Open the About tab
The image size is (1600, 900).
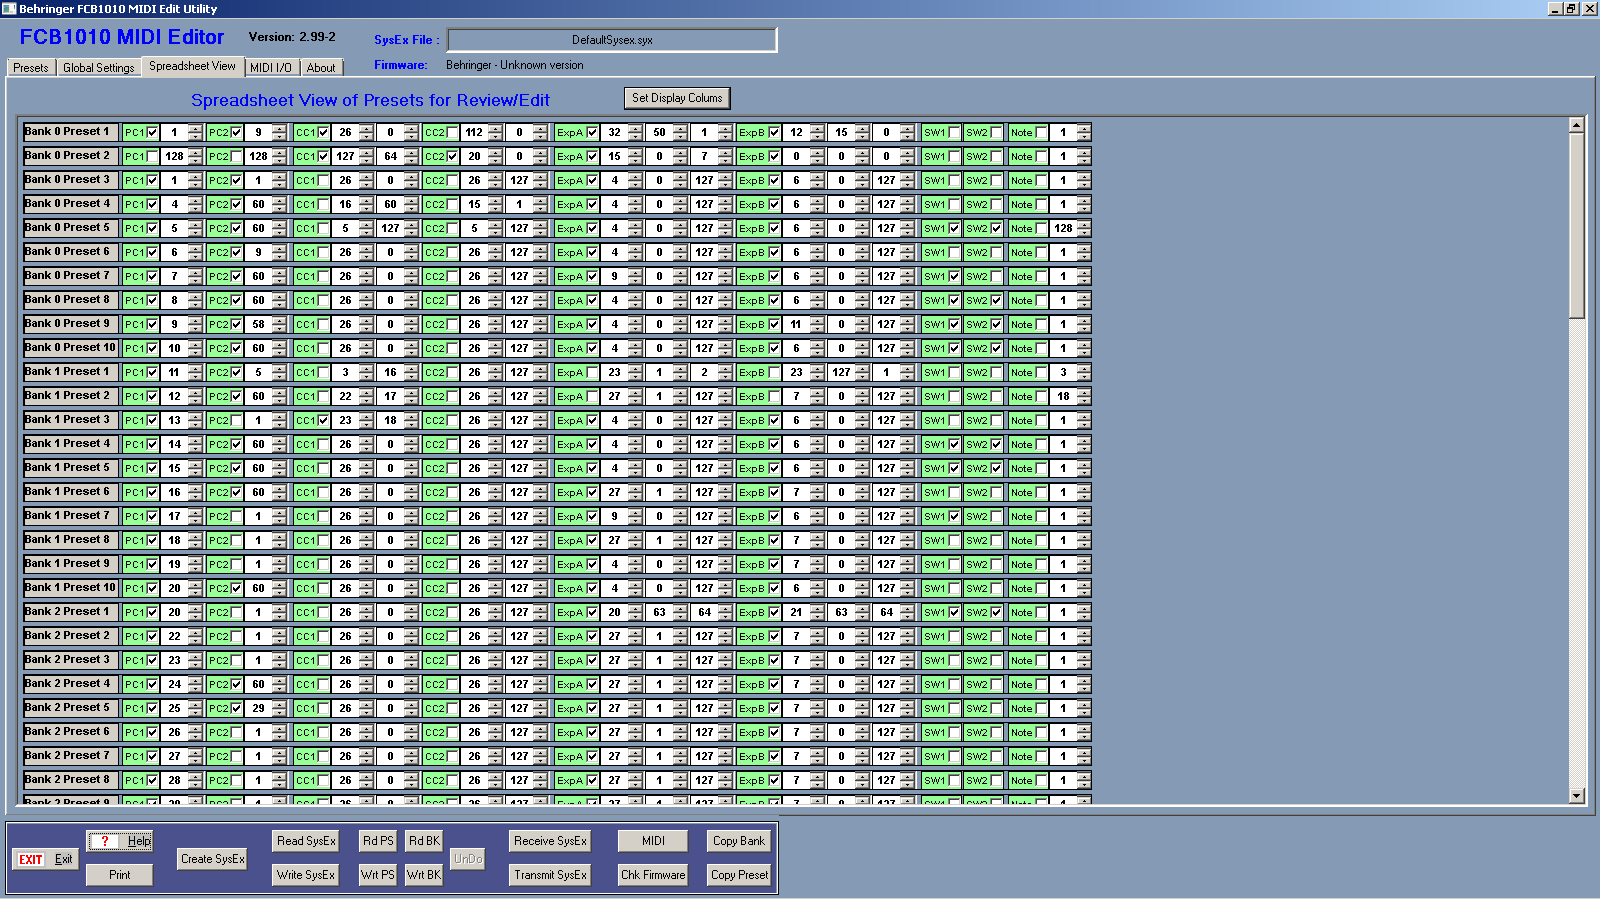321,68
